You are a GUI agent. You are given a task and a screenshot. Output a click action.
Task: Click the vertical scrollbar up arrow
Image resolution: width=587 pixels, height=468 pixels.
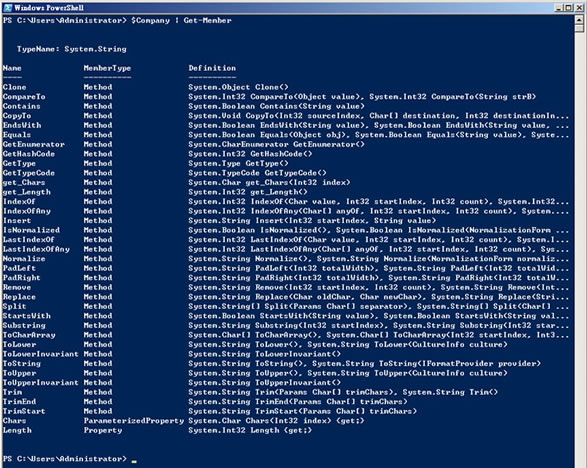tap(580, 19)
